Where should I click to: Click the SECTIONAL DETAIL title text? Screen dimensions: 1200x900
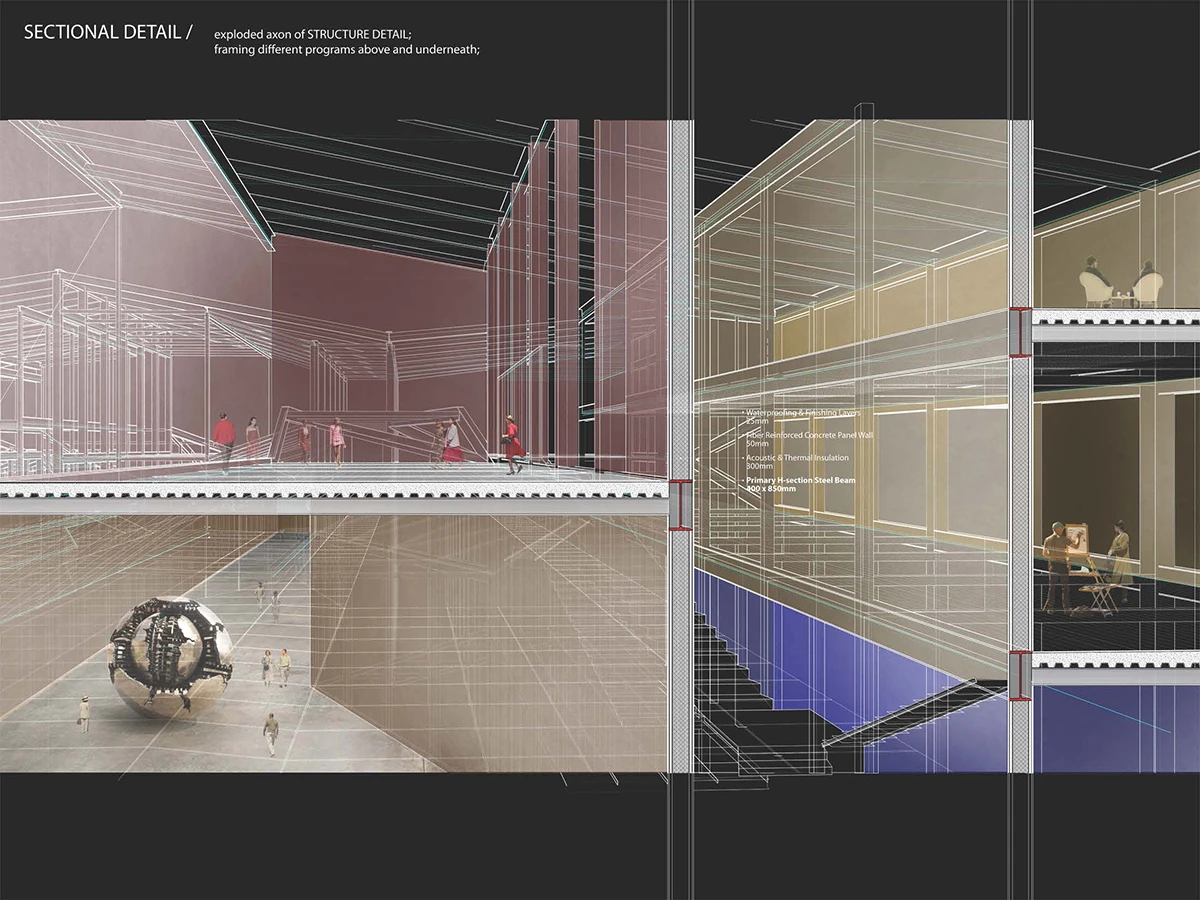(x=105, y=33)
